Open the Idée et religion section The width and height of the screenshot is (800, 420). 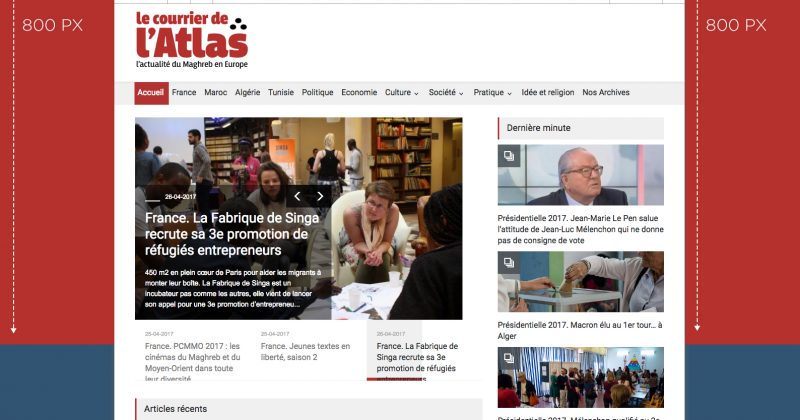pyautogui.click(x=547, y=92)
